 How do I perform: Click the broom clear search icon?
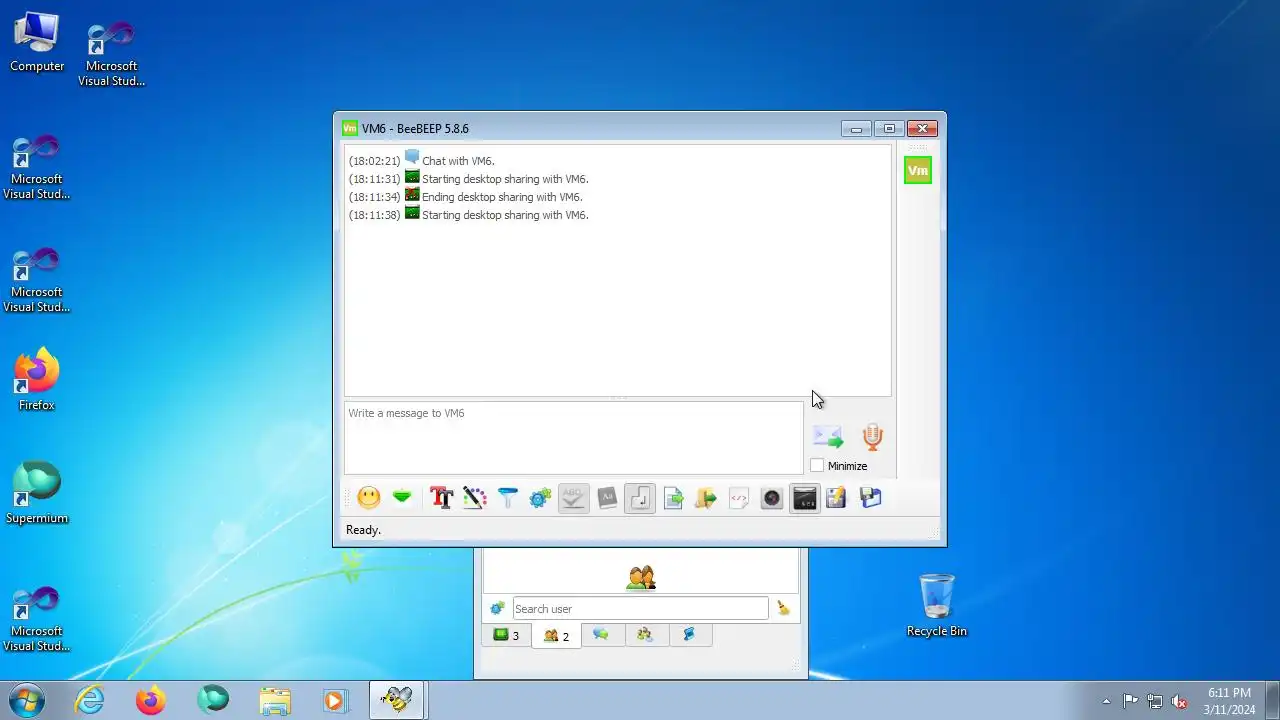(x=783, y=608)
